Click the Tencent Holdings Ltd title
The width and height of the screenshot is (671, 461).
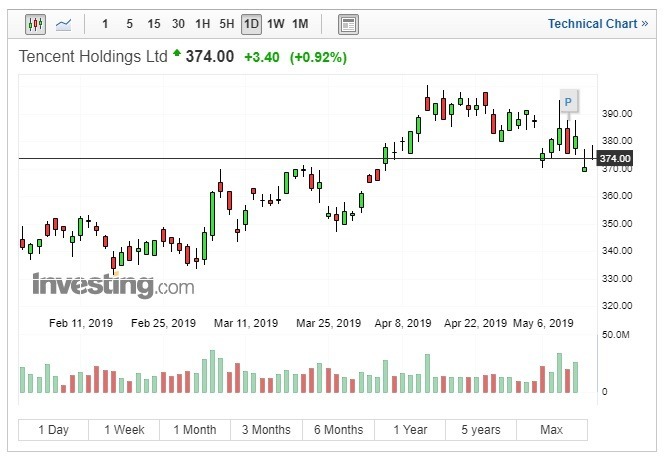pos(93,57)
